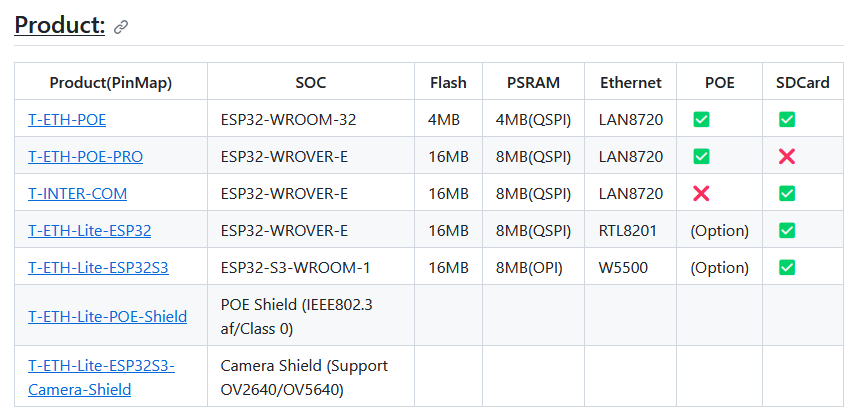The width and height of the screenshot is (855, 419).
Task: Open the T-ETH-POE-PRO pin map link
Action: (86, 157)
